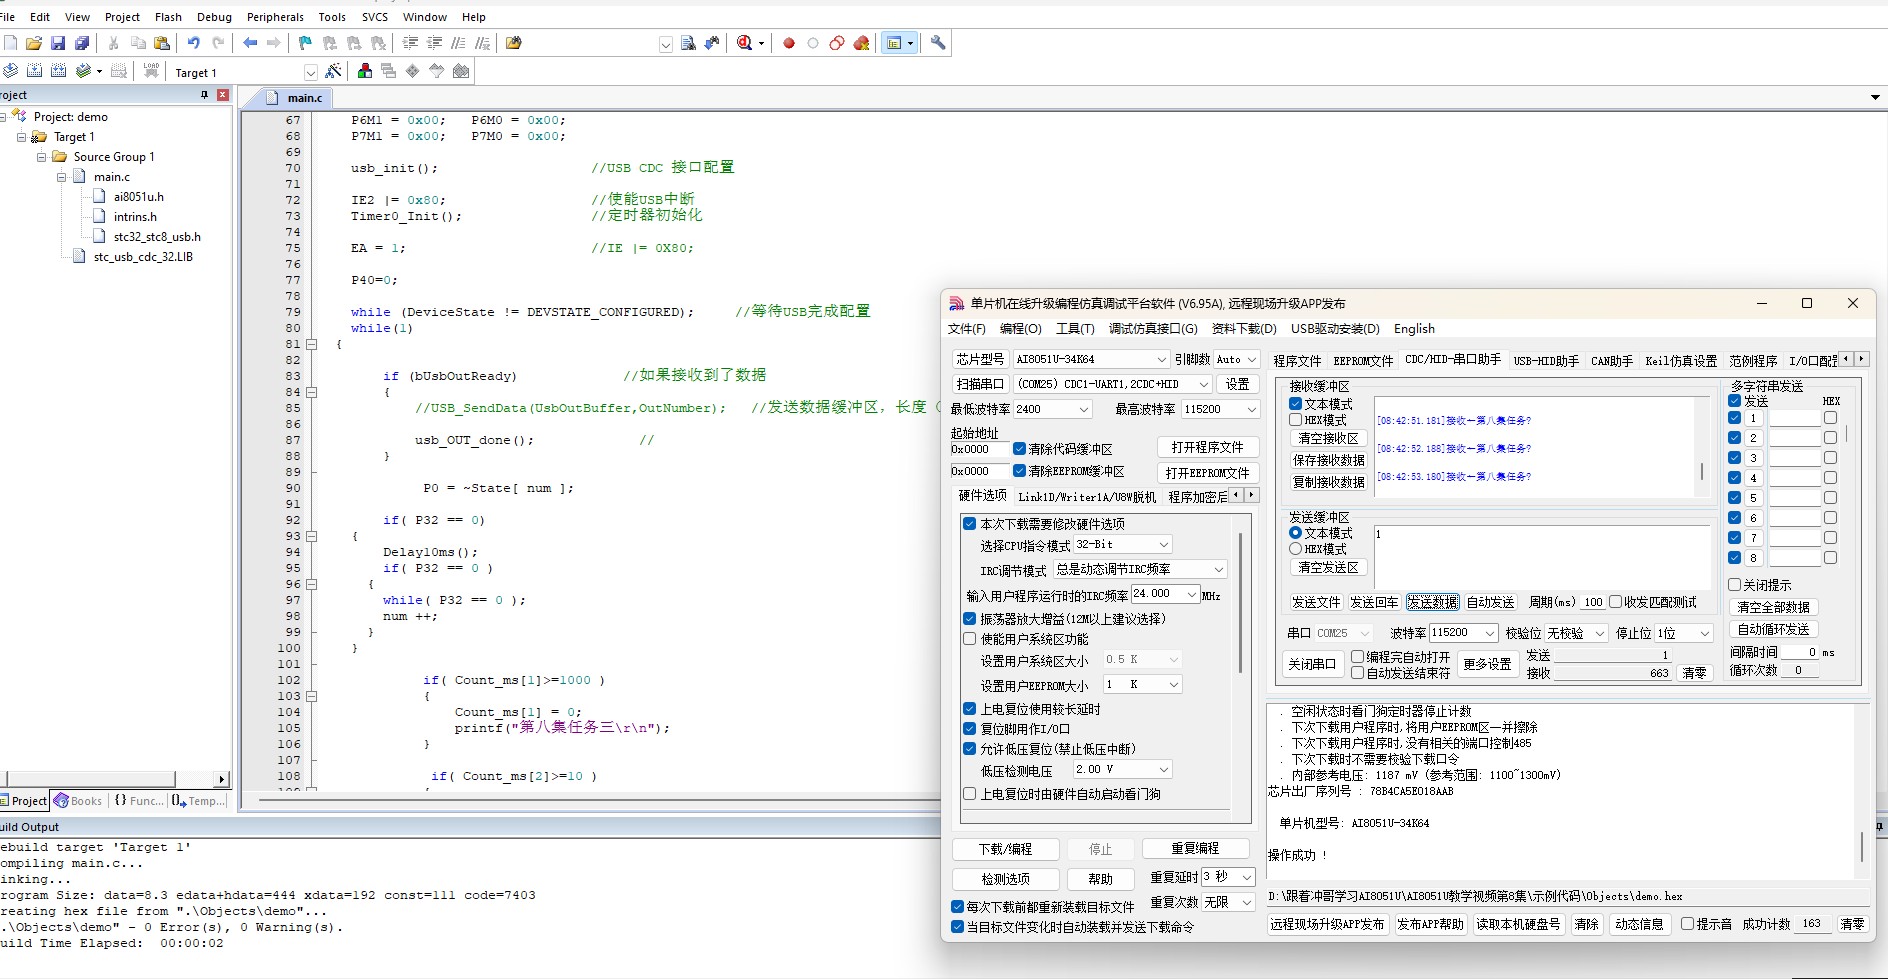Select HEX模式 radio in send buffer
This screenshot has height=979, width=1888.
1295,549
